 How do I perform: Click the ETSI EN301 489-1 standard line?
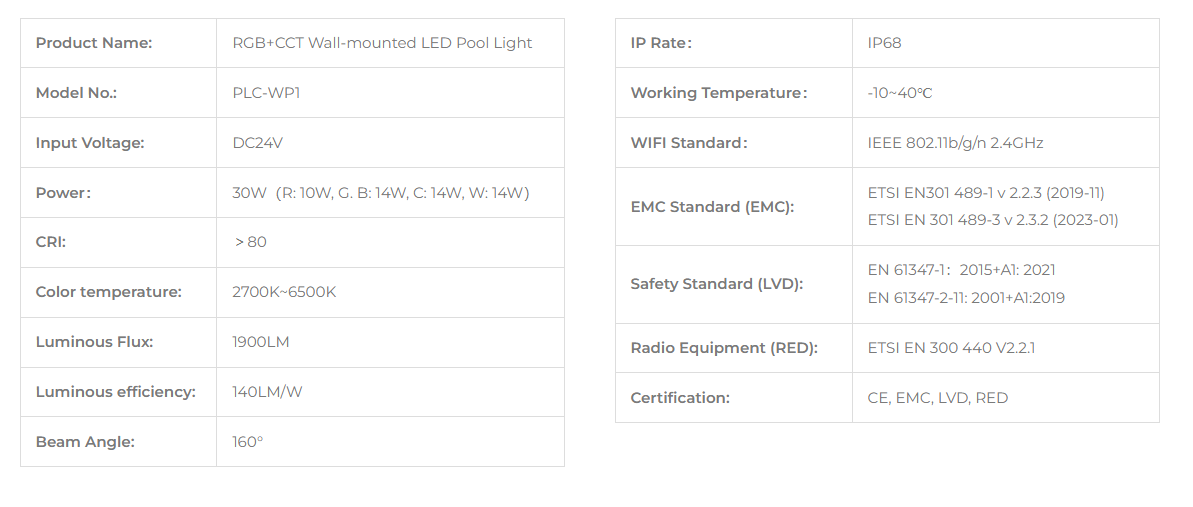(986, 193)
